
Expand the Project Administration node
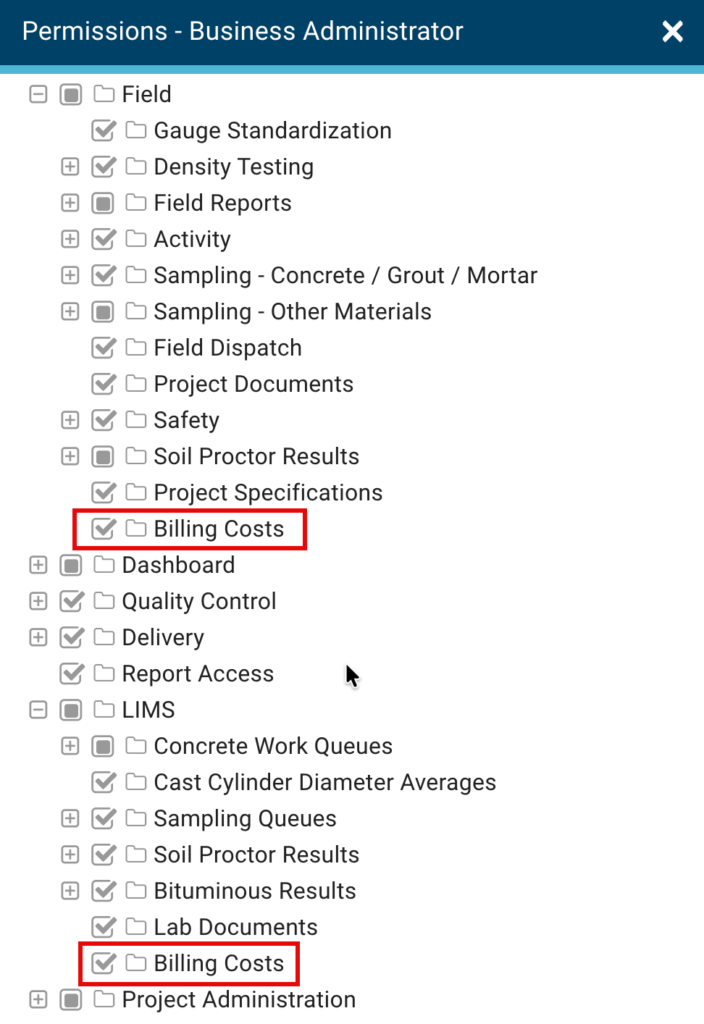tap(39, 999)
